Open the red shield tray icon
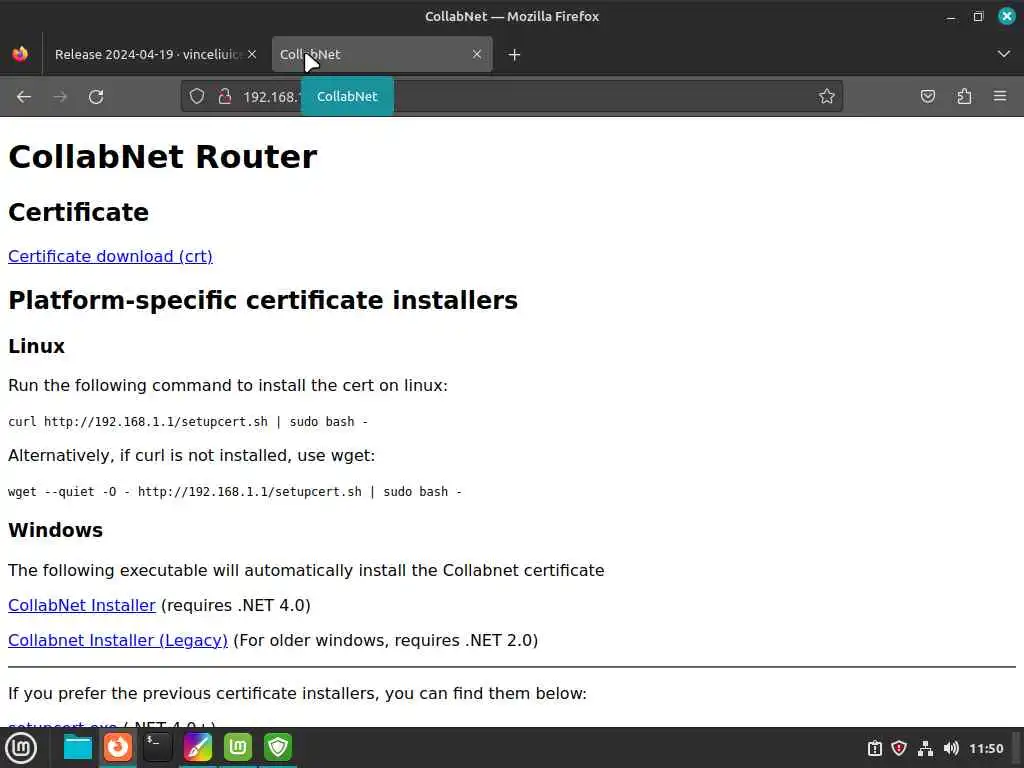Viewport: 1024px width, 768px height. pos(899,748)
